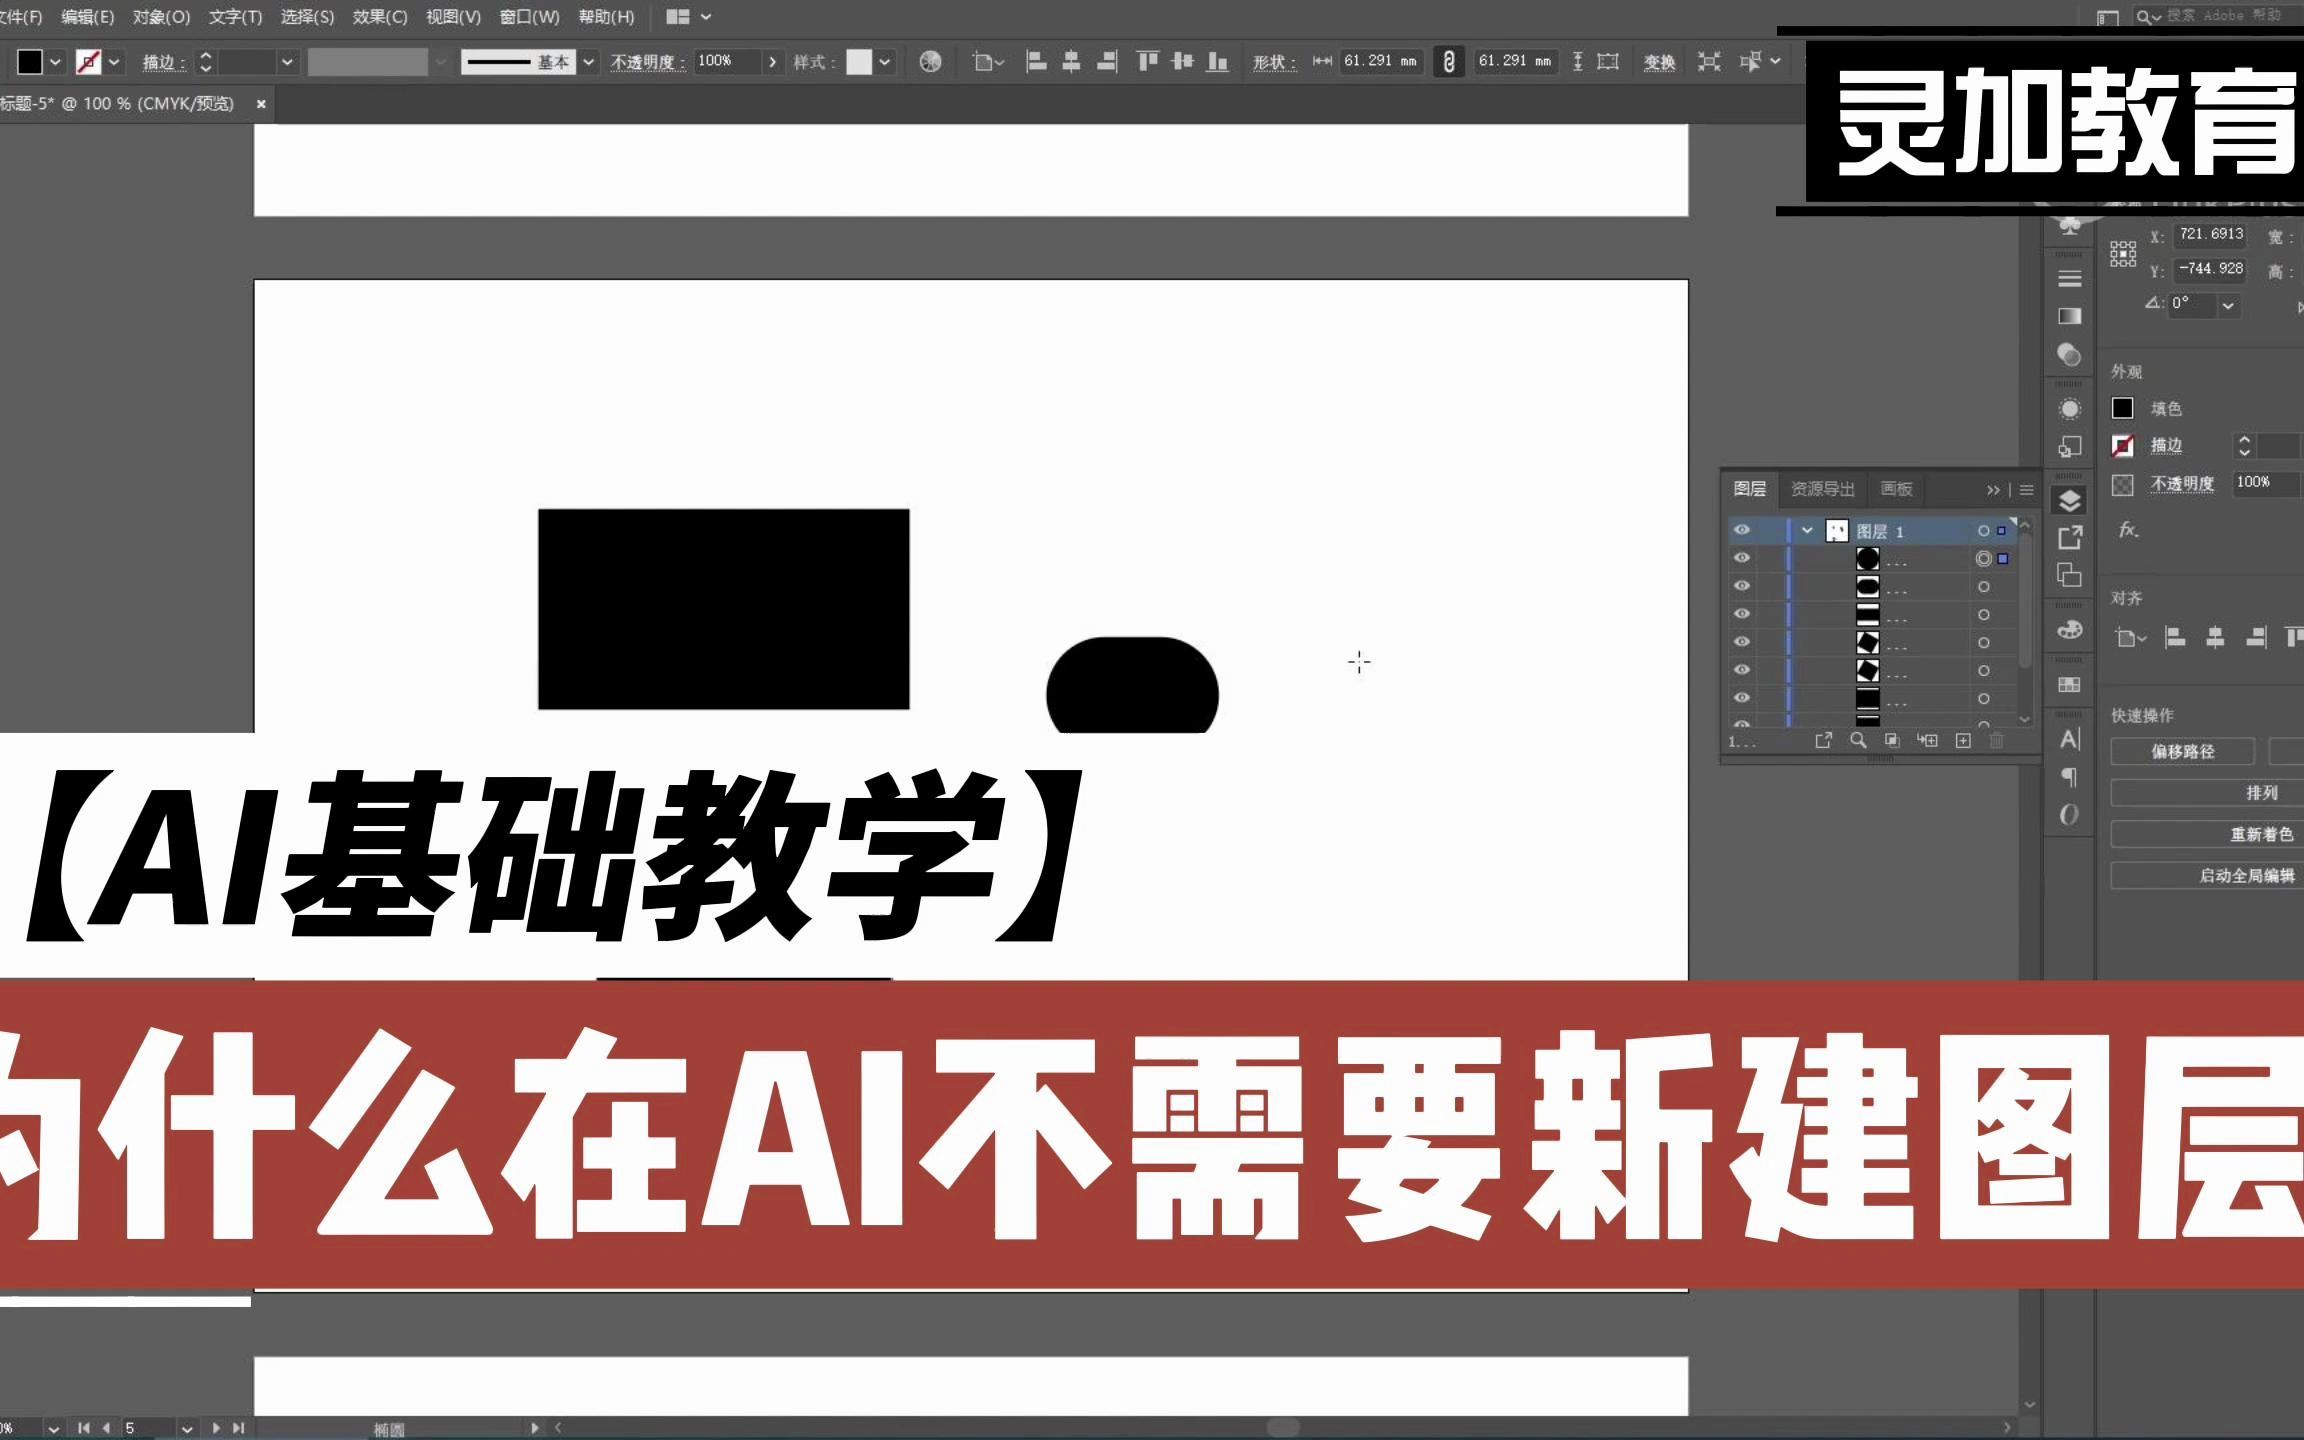Click Horizontal Align Left in the control bar
Image resolution: width=2304 pixels, height=1440 pixels.
click(x=1036, y=62)
